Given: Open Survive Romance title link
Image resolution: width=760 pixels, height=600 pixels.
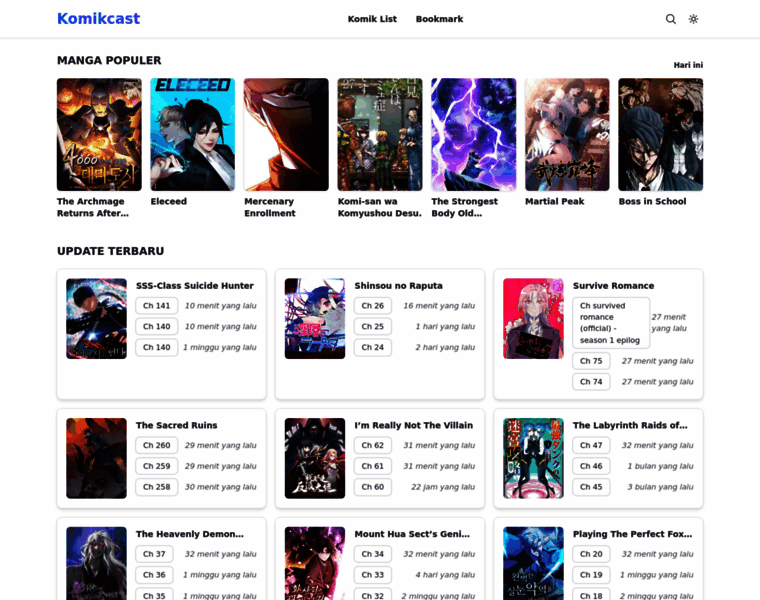Looking at the screenshot, I should click(x=613, y=285).
